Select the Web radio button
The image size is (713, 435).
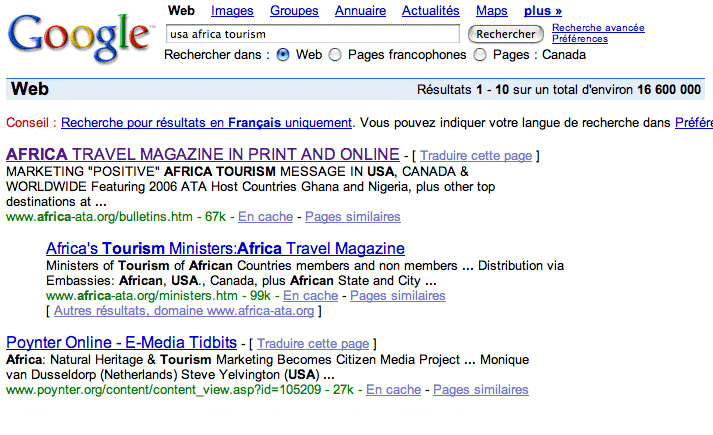(283, 55)
